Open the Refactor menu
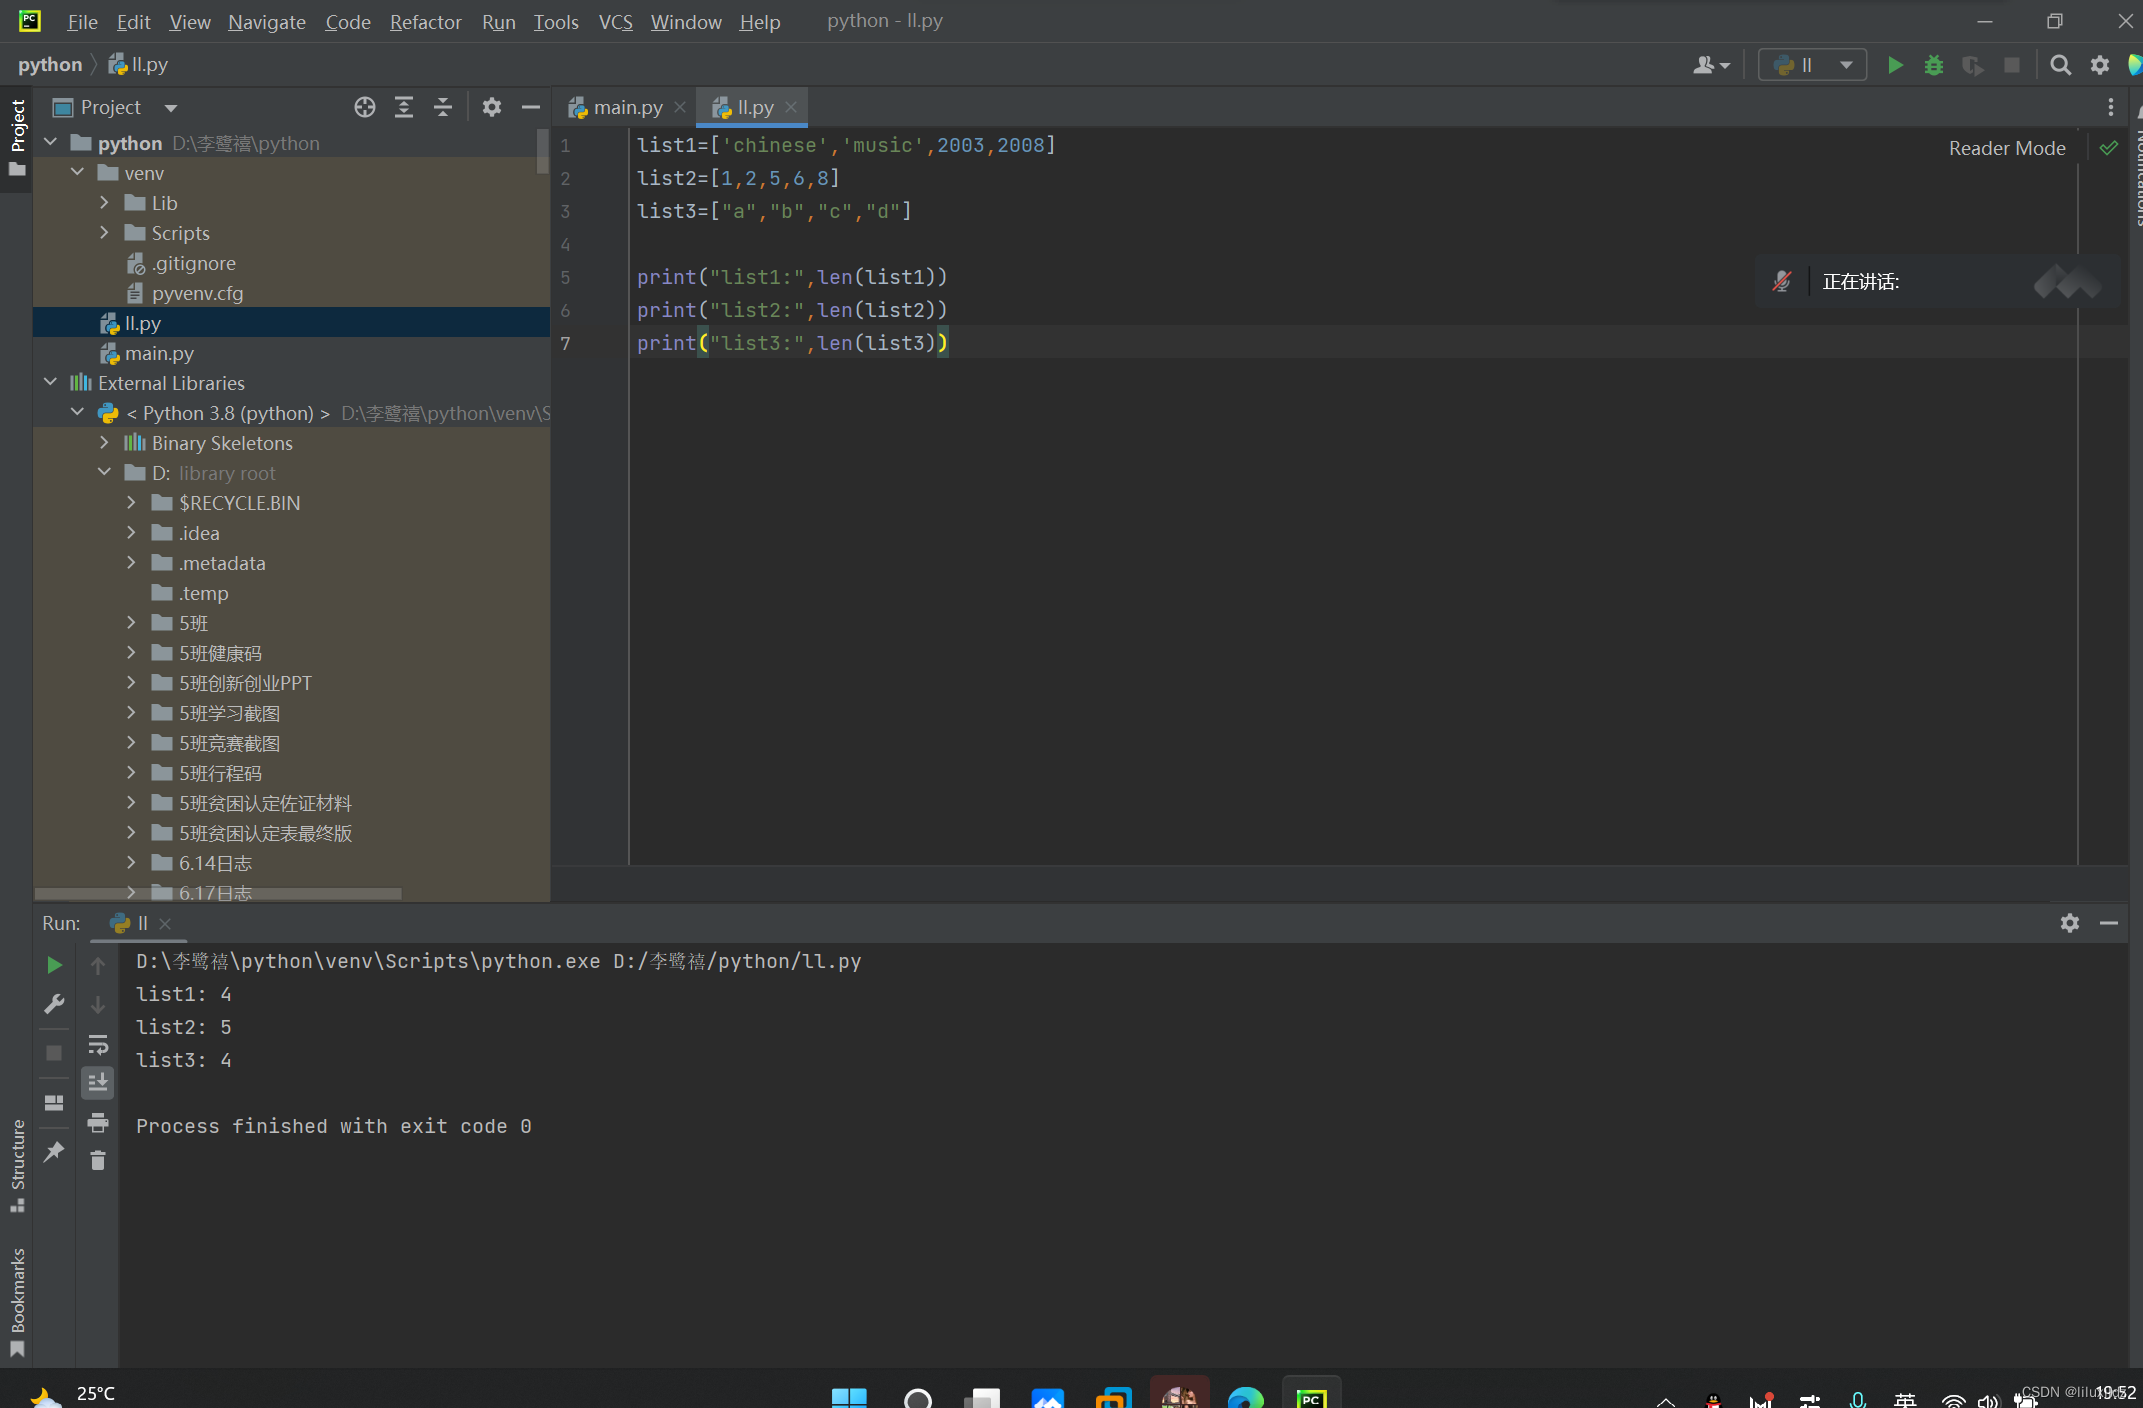This screenshot has height=1408, width=2143. 425,22
